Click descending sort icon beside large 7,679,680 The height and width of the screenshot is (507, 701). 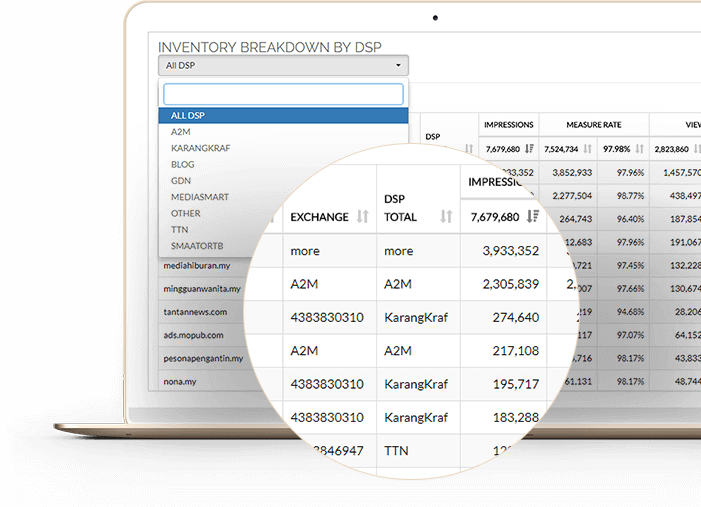(x=532, y=217)
